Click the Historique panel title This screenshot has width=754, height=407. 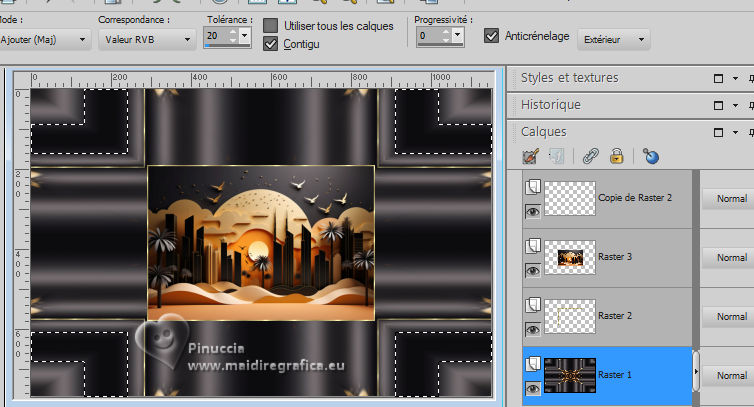[x=551, y=105]
